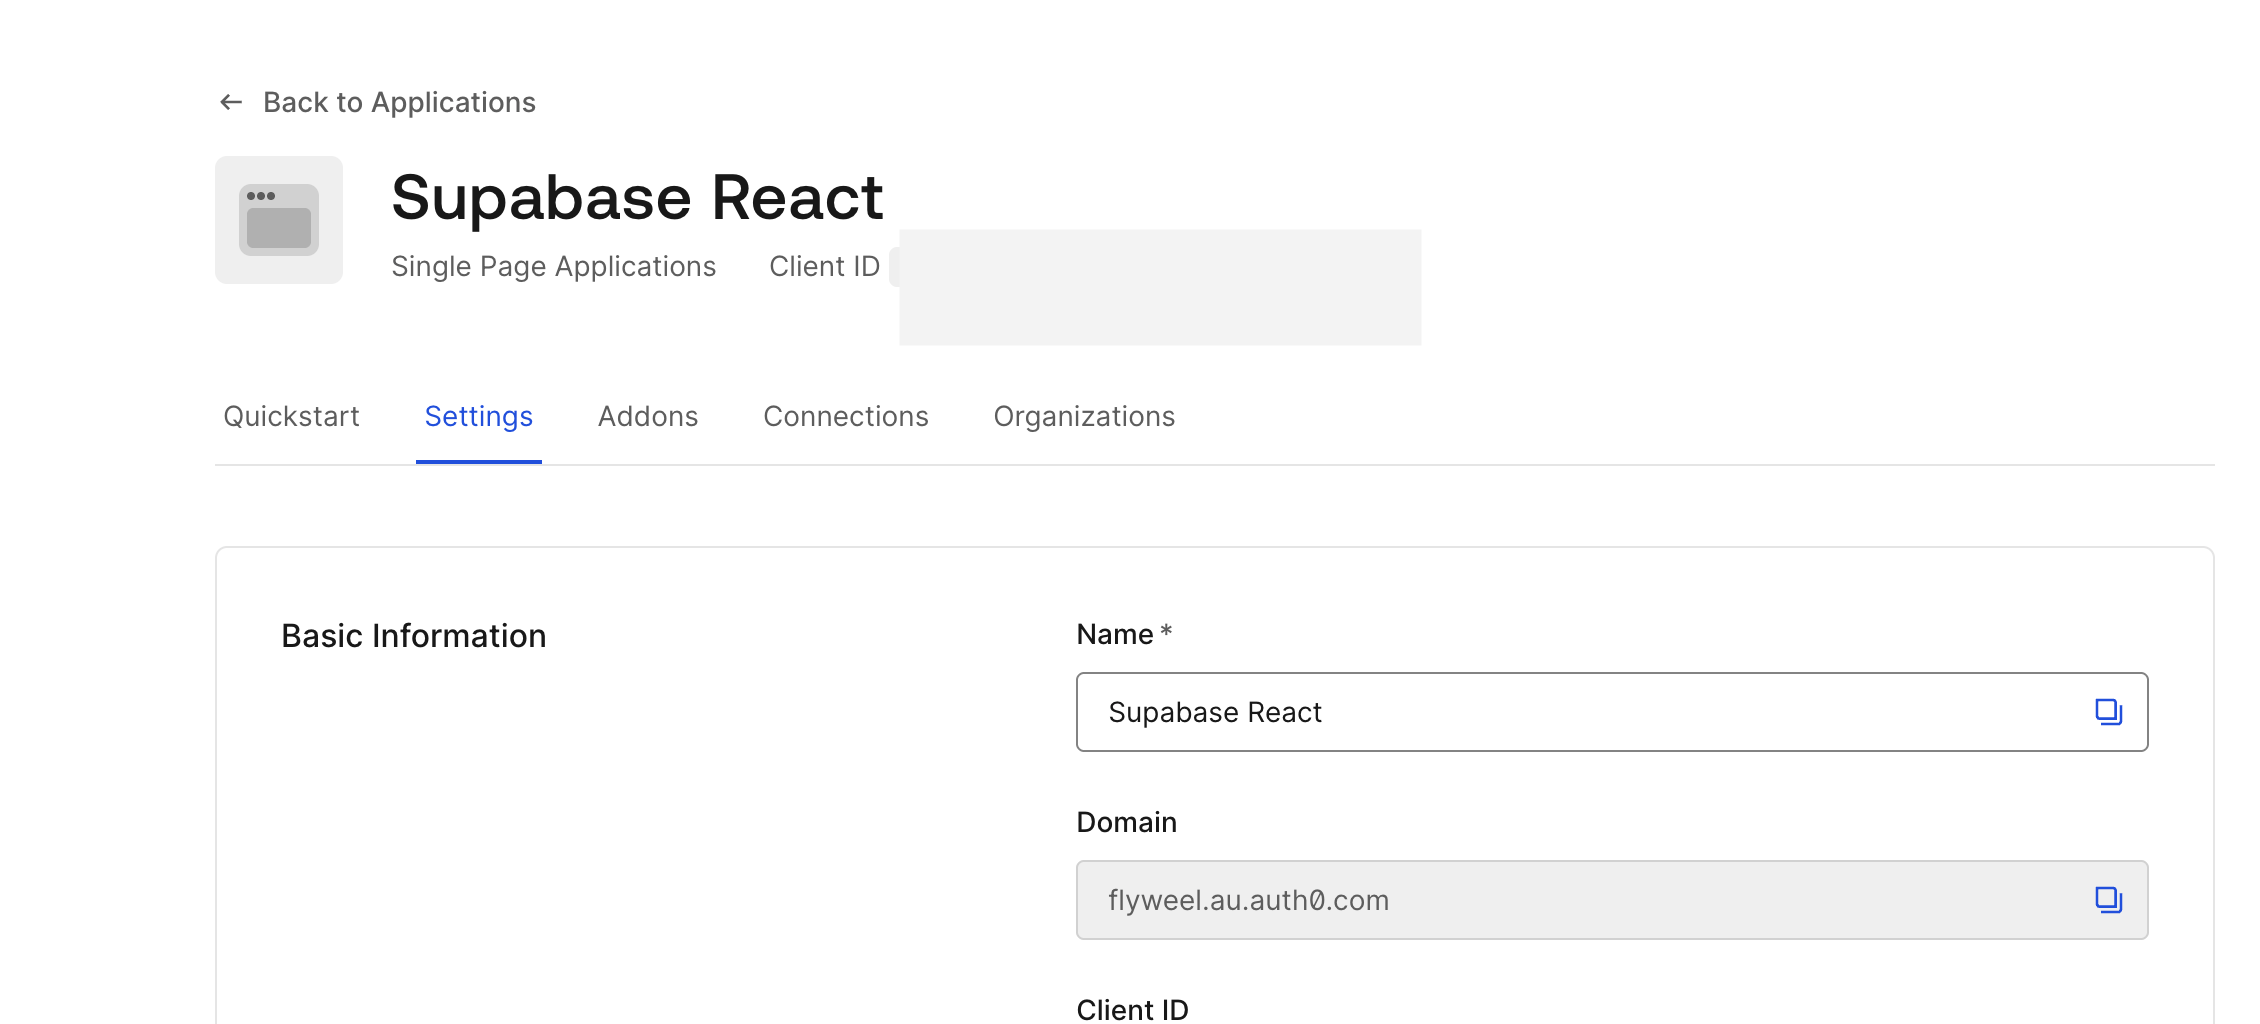Click the Supabase React application logo
2260x1024 pixels.
click(x=278, y=219)
